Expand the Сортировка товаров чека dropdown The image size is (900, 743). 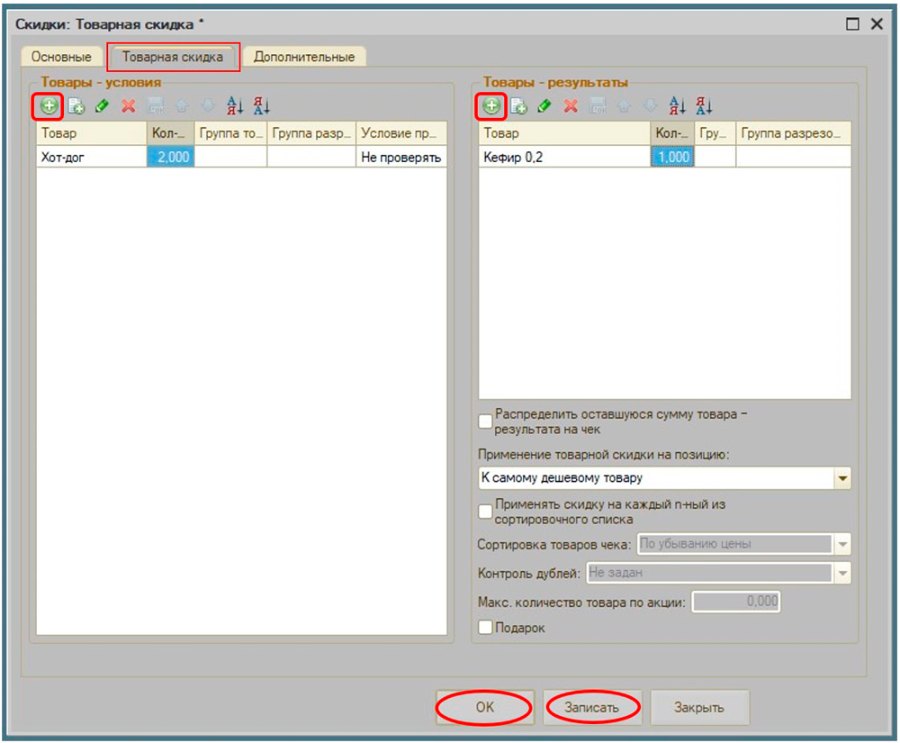coord(843,544)
